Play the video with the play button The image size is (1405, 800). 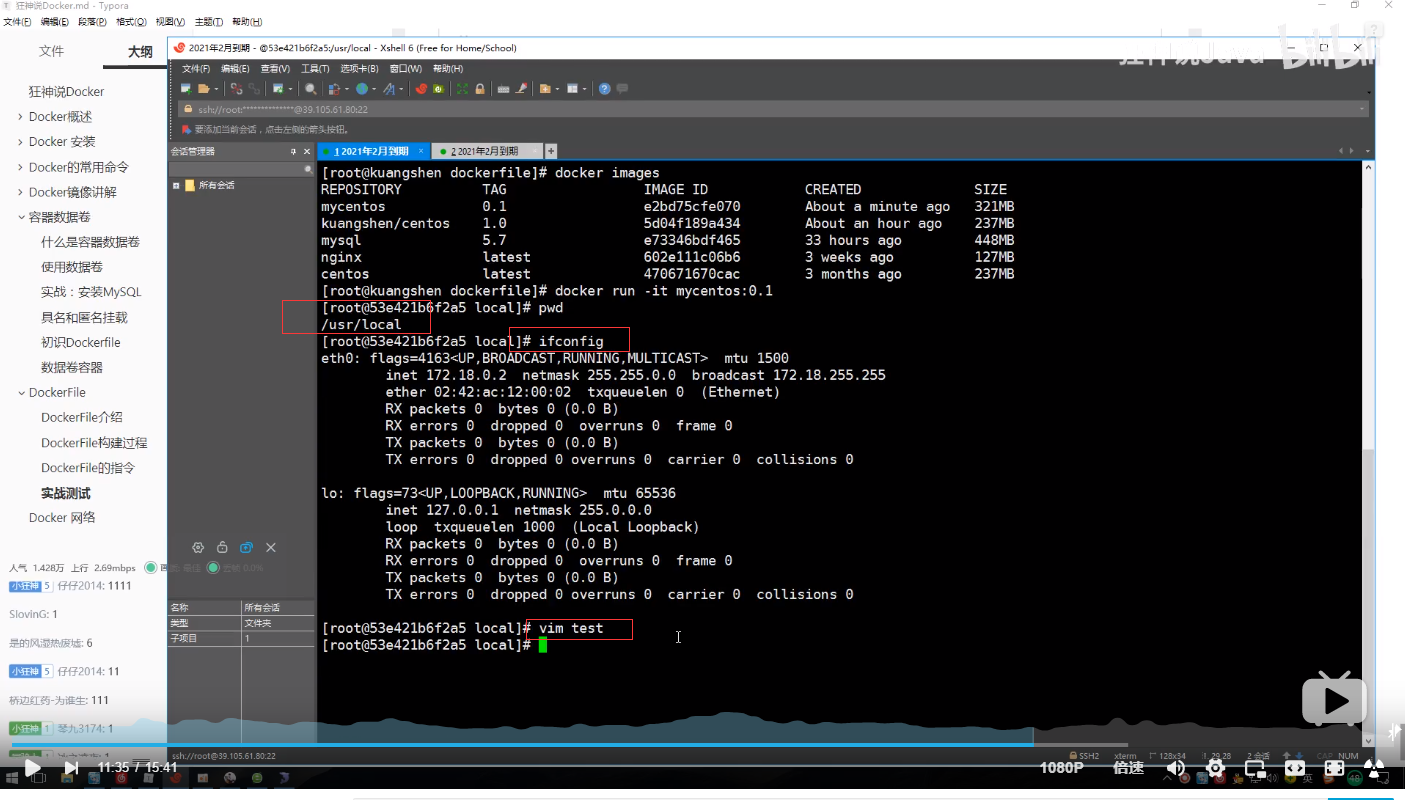[x=32, y=768]
